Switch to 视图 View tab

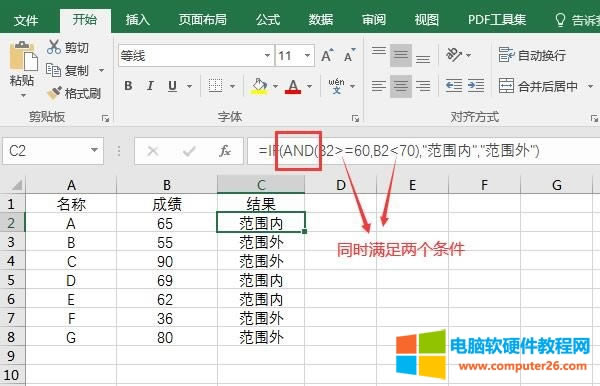[x=427, y=20]
